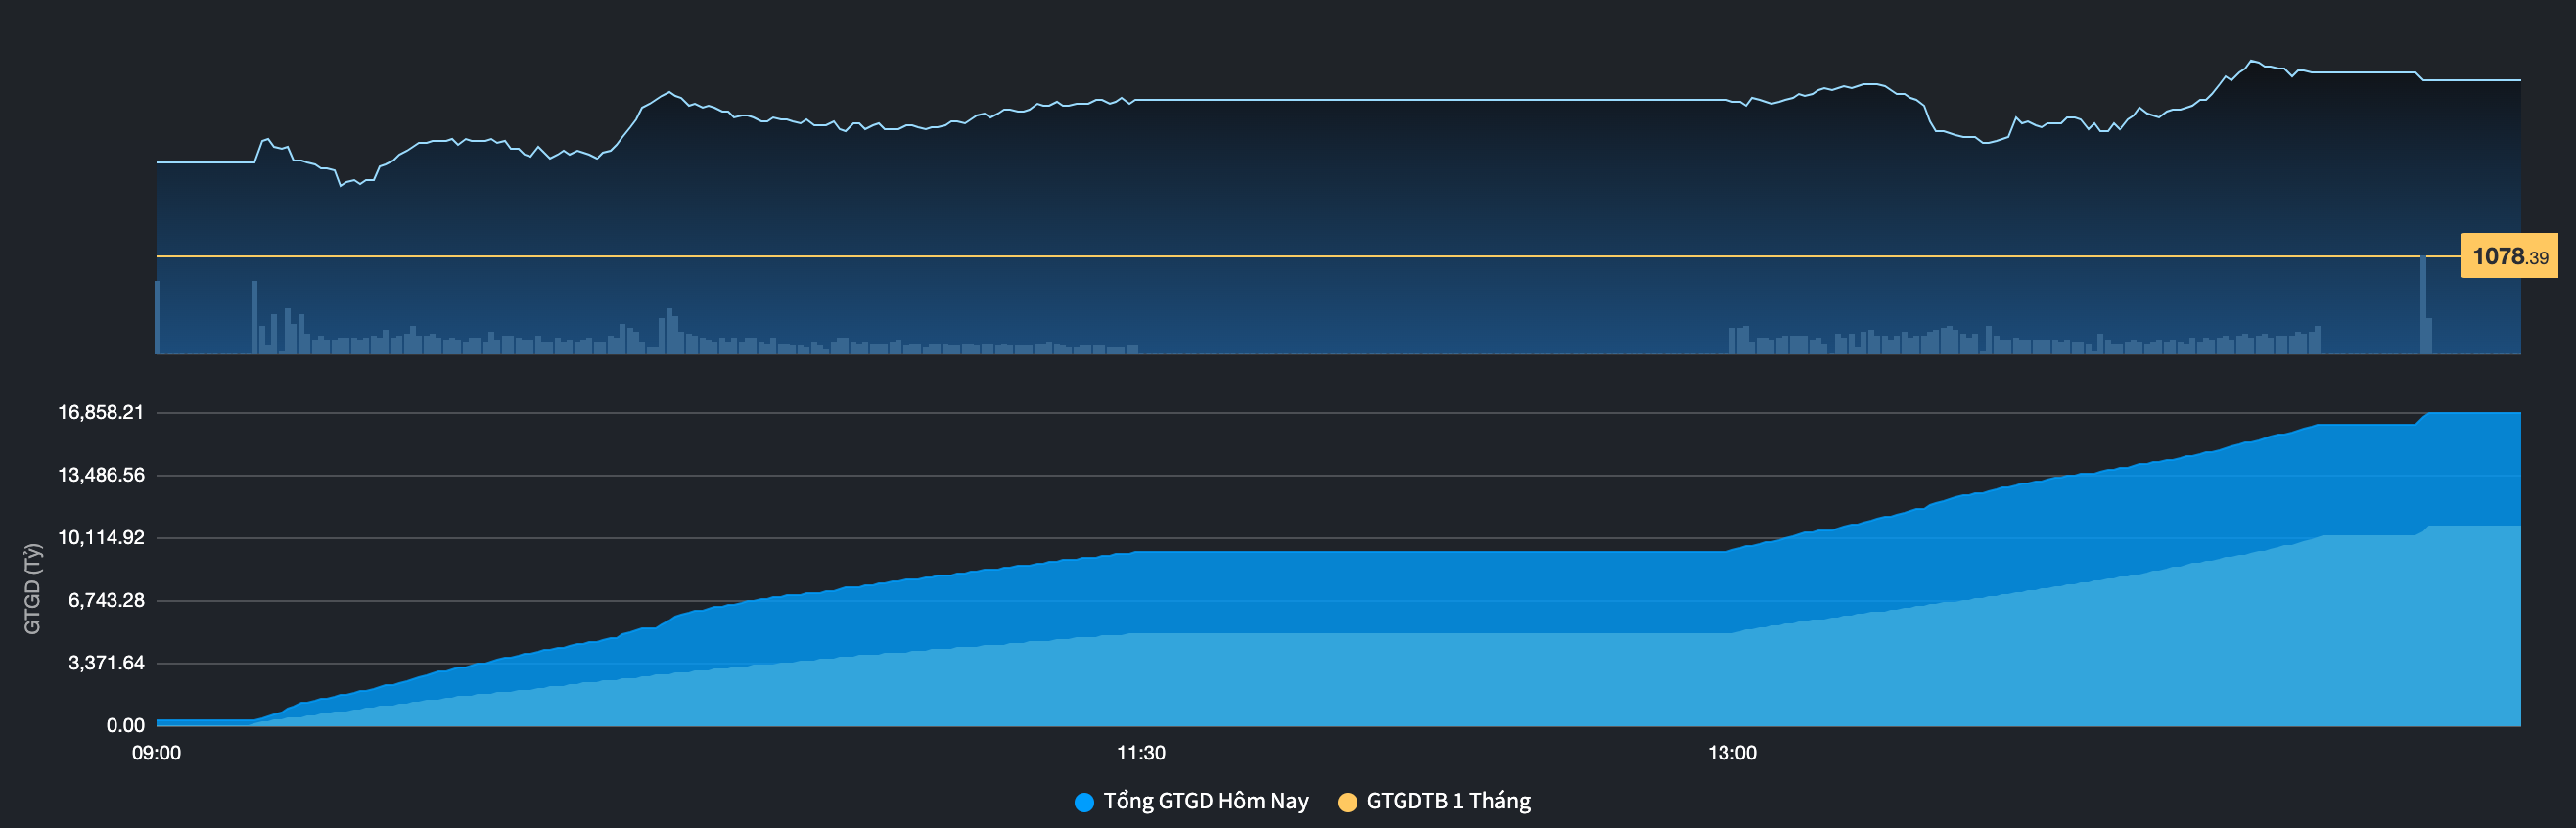Viewport: 2576px width, 828px height.
Task: Select the 11:30 time axis label
Action: point(1141,753)
